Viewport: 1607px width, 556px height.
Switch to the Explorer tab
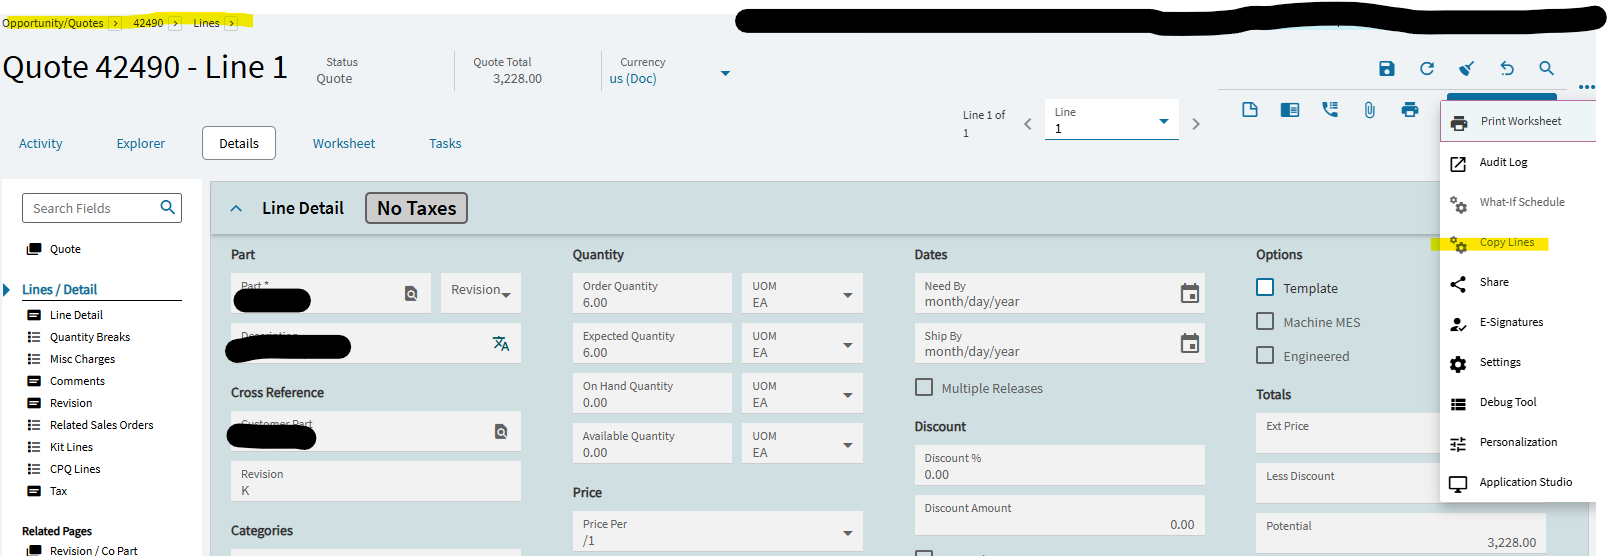141,143
